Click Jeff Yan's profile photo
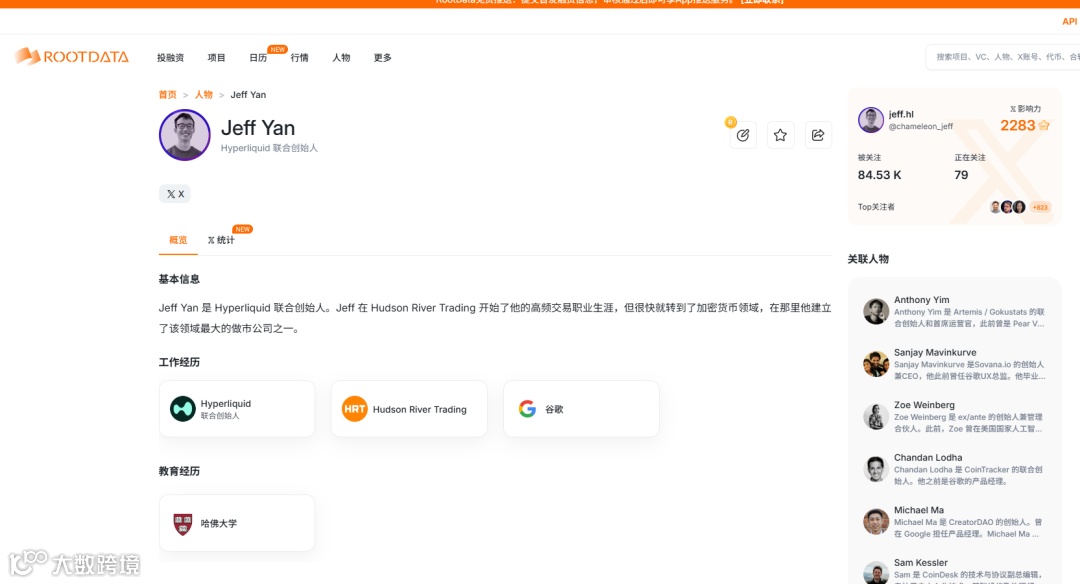1080x584 pixels. (185, 135)
